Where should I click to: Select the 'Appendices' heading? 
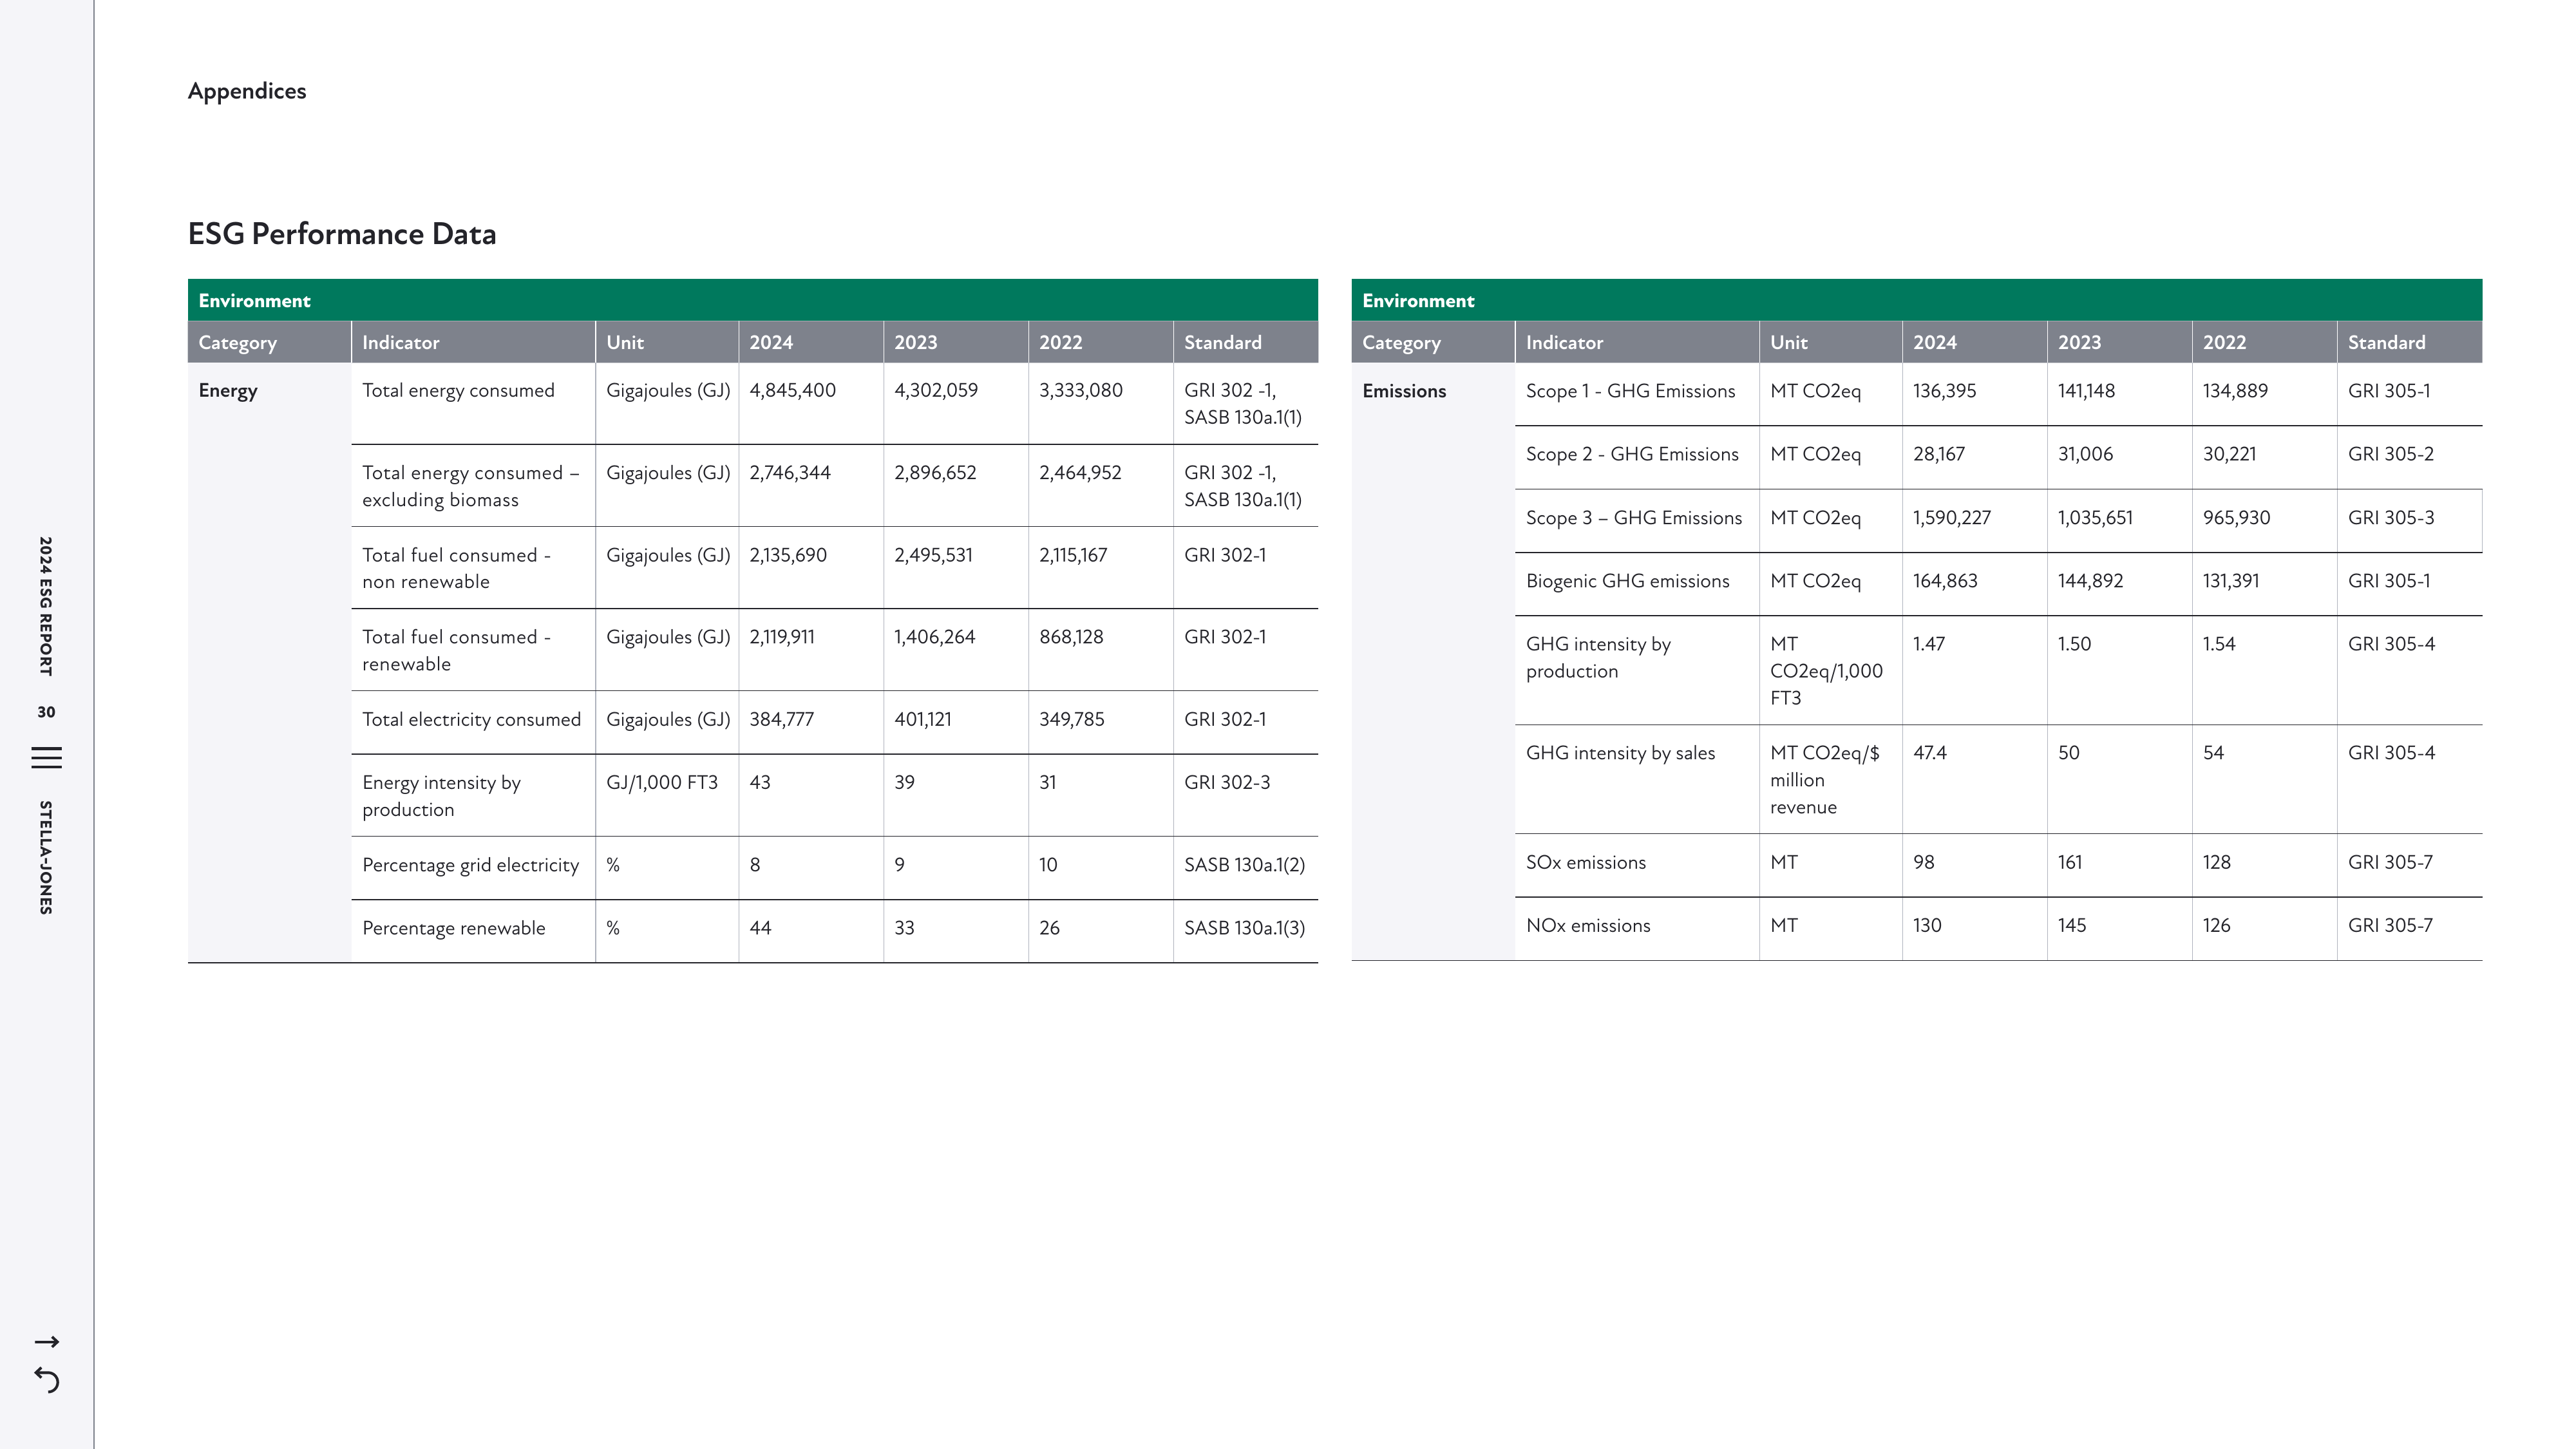(x=247, y=91)
